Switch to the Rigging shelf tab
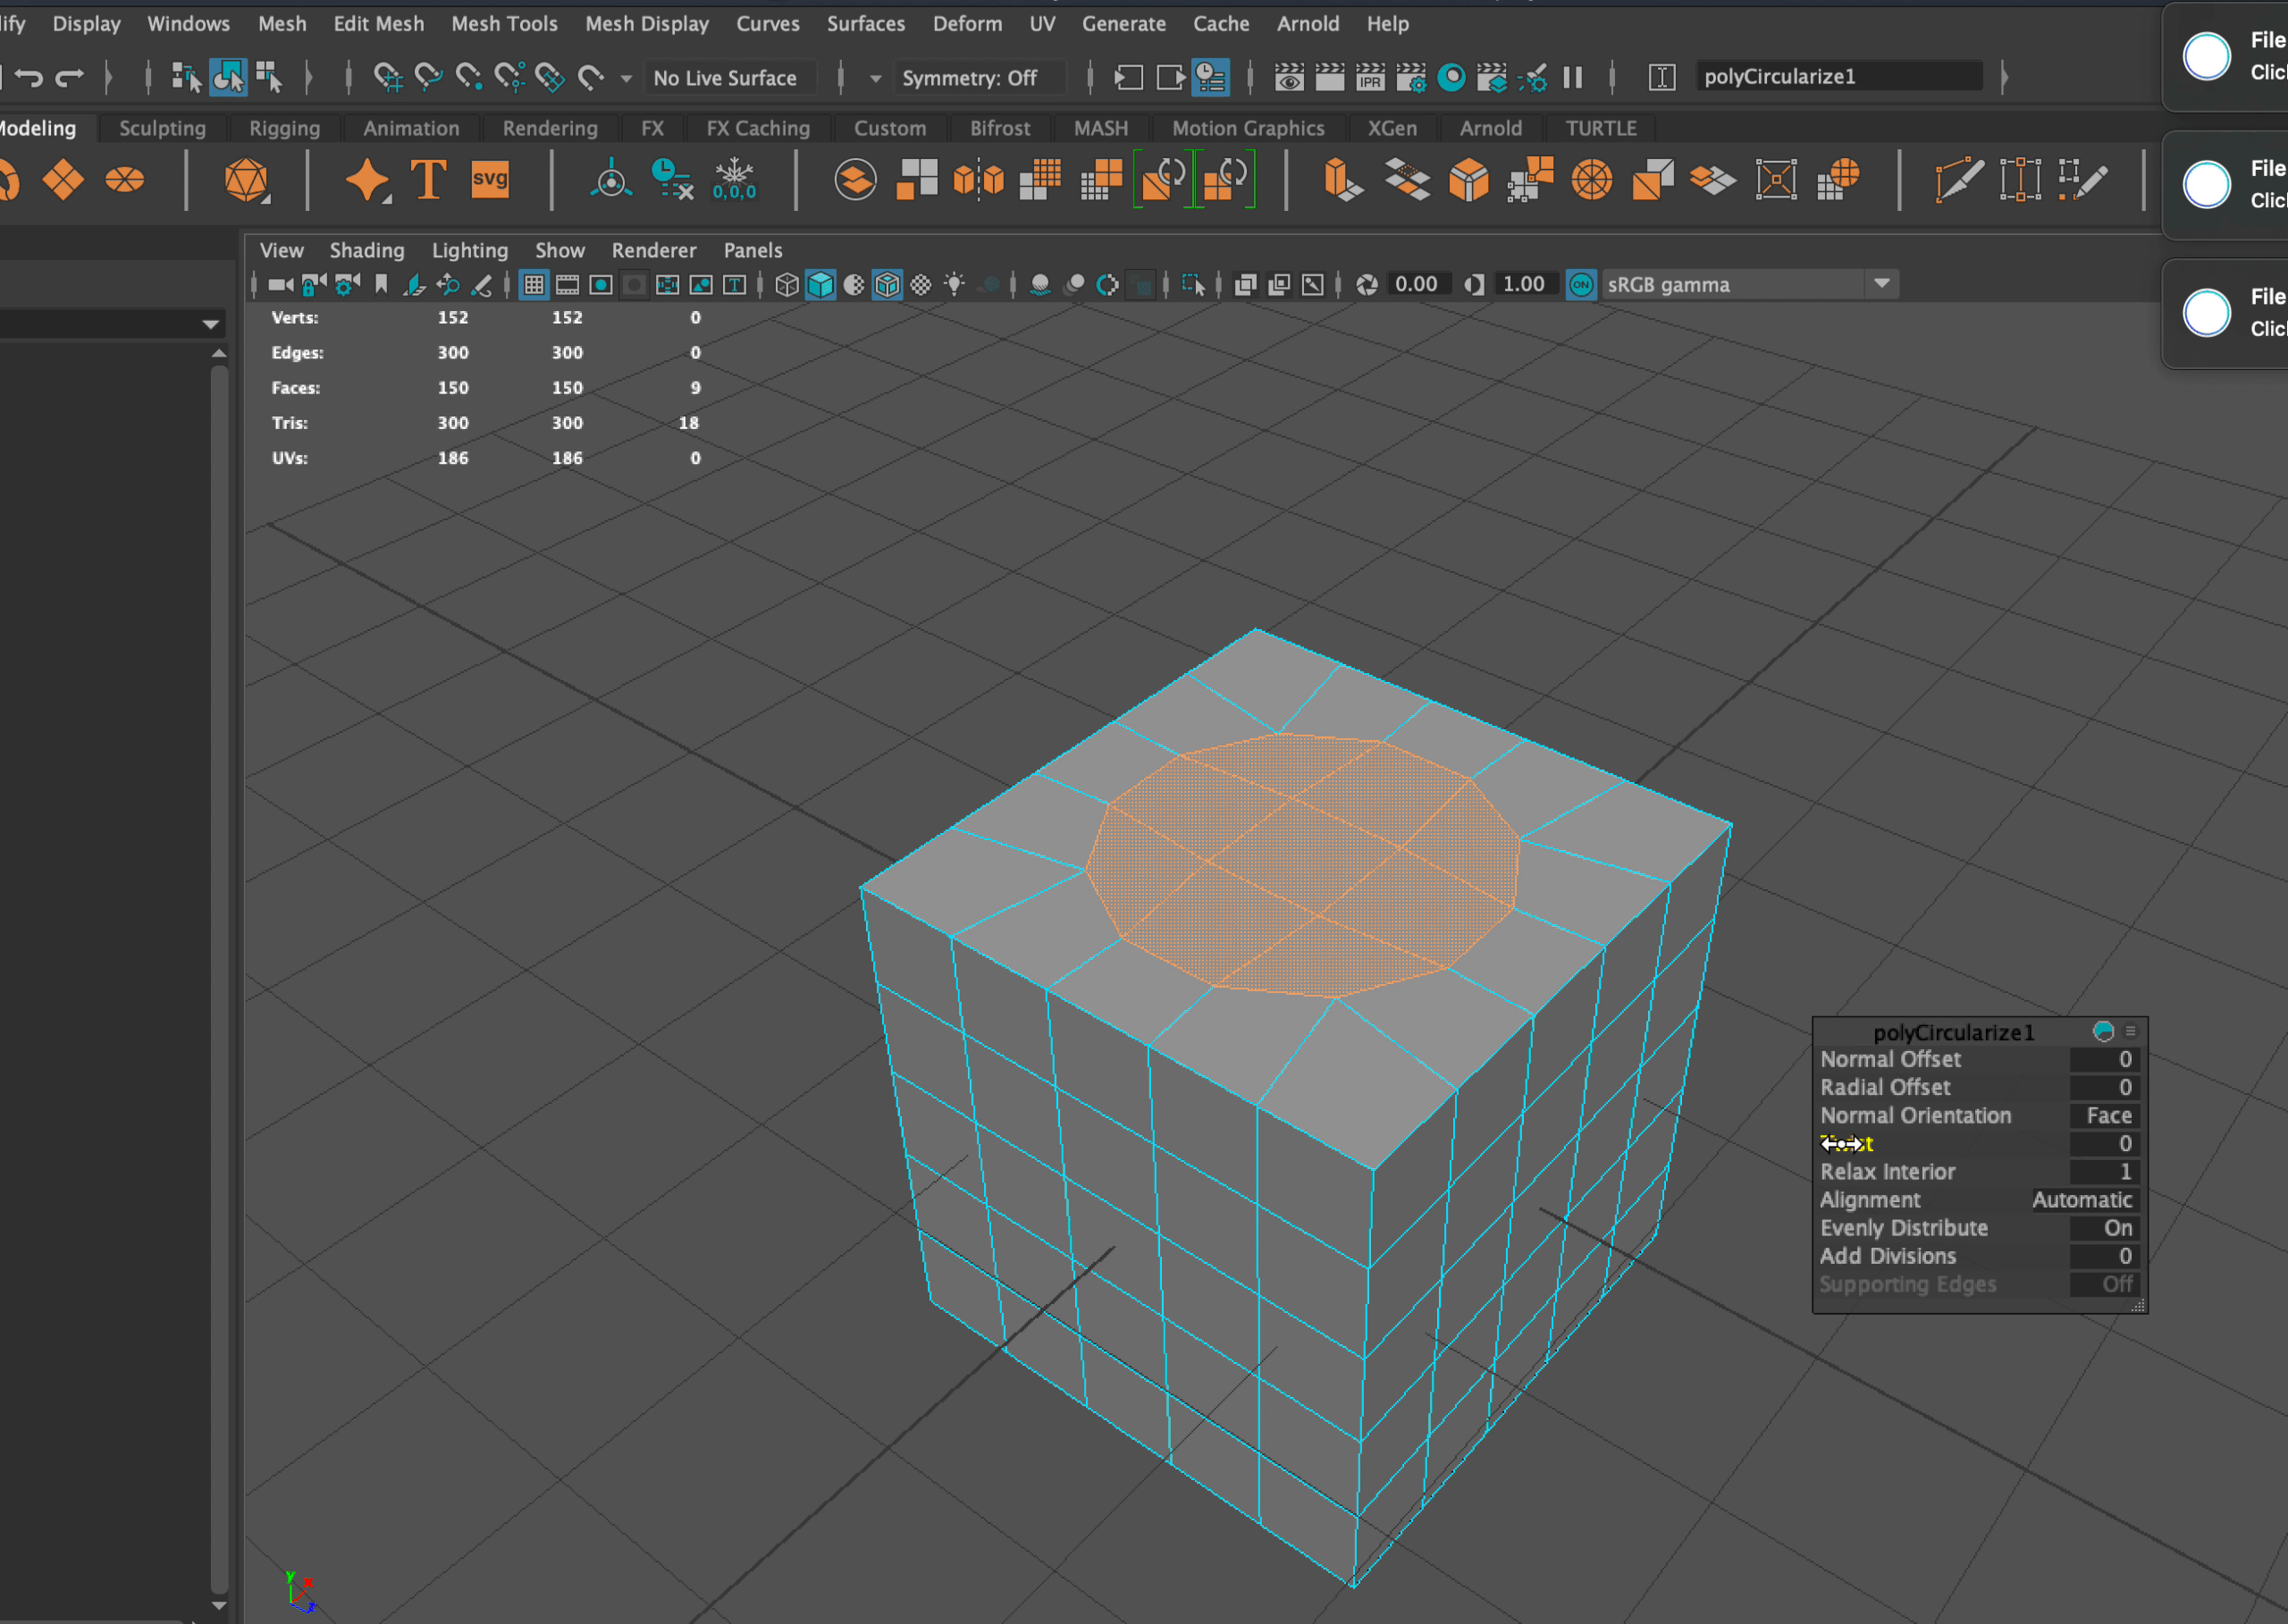This screenshot has height=1624, width=2288. [x=284, y=128]
